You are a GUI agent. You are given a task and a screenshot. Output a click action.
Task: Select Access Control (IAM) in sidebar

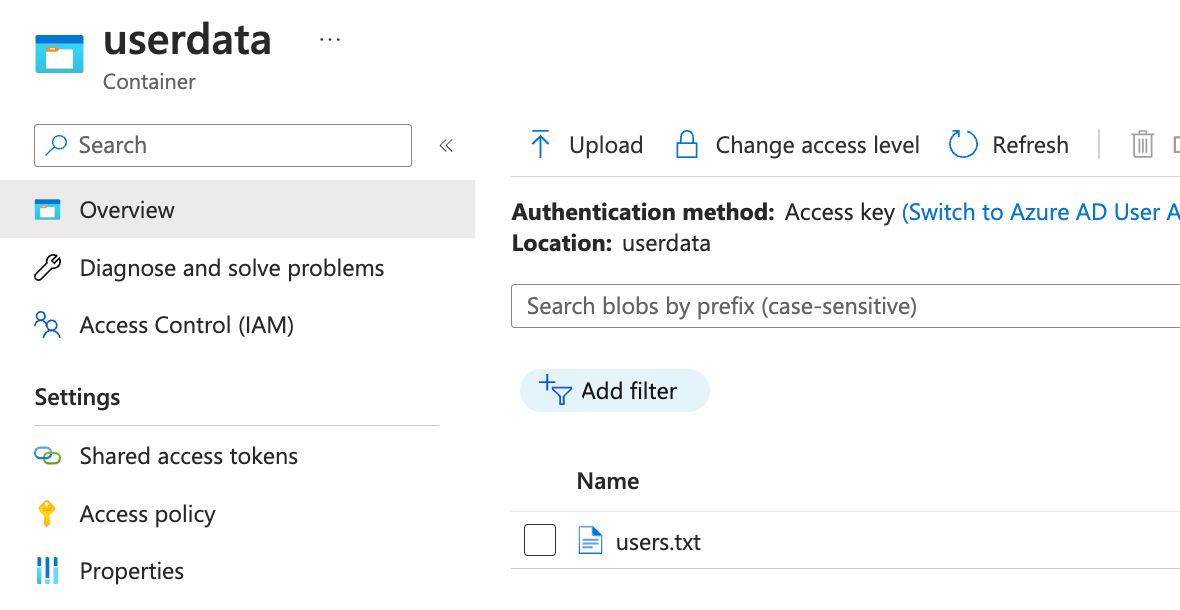pos(186,325)
